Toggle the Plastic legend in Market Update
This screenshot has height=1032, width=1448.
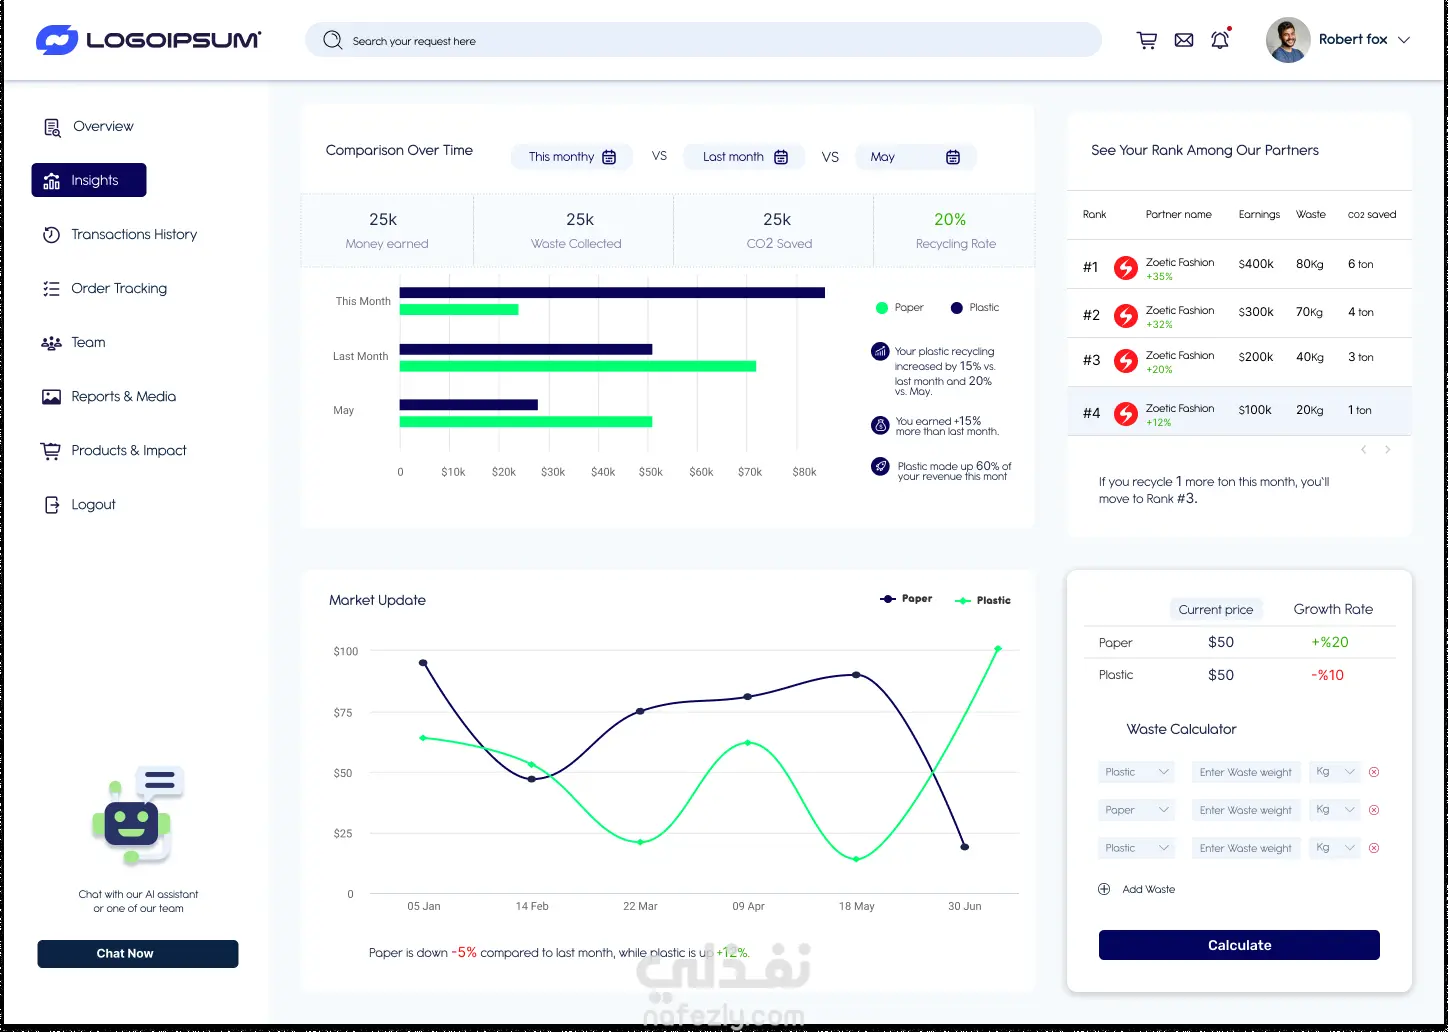[x=983, y=600]
